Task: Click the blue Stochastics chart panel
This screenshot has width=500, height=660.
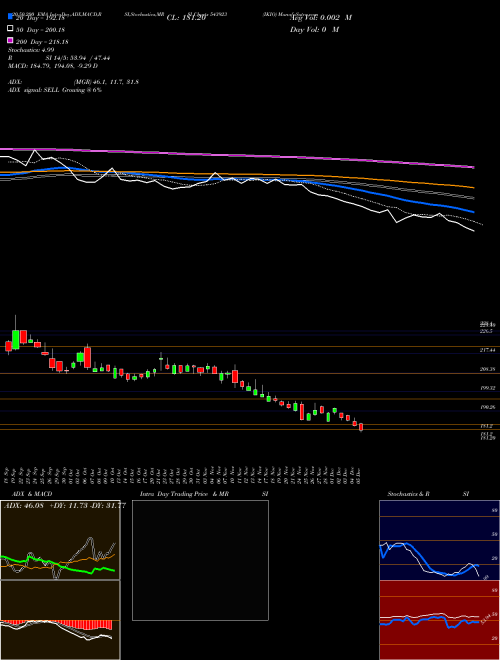Action: pyautogui.click(x=439, y=540)
